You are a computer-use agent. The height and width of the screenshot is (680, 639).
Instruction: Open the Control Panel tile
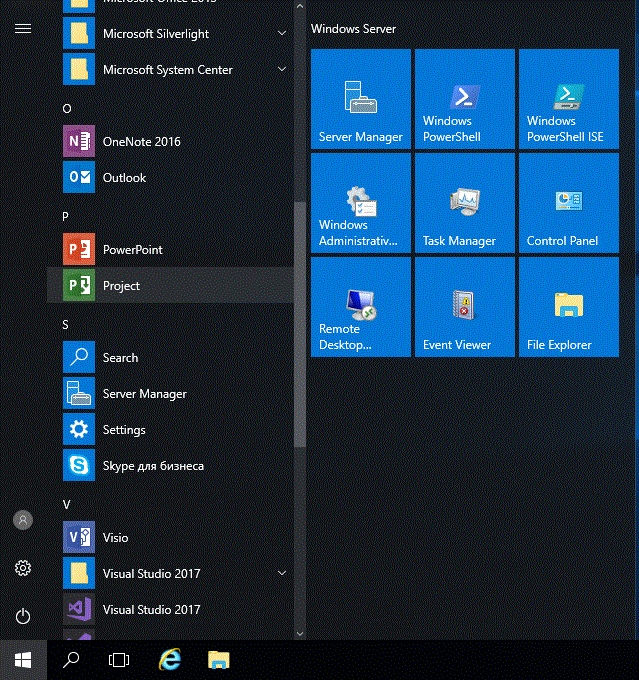point(569,203)
